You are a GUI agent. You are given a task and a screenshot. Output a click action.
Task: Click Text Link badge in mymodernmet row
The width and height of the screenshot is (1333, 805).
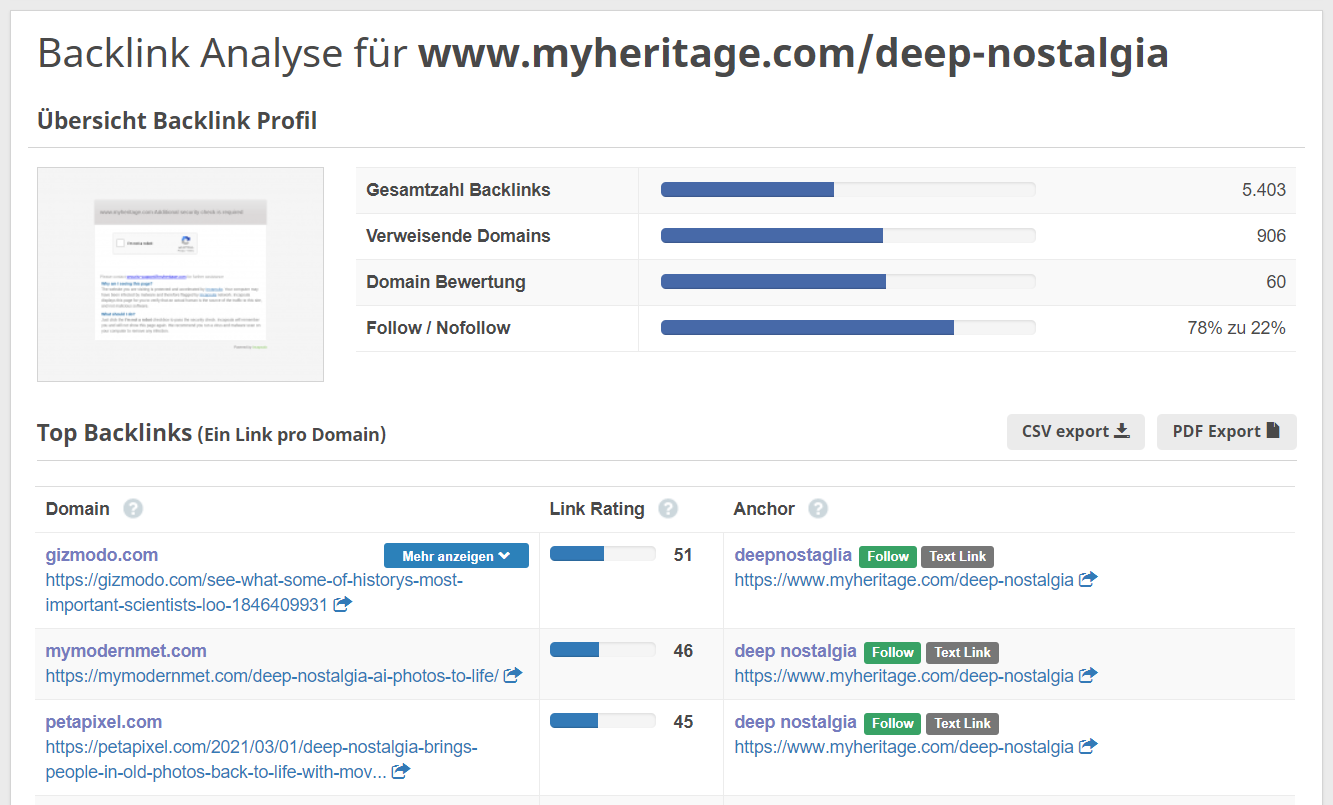click(963, 652)
